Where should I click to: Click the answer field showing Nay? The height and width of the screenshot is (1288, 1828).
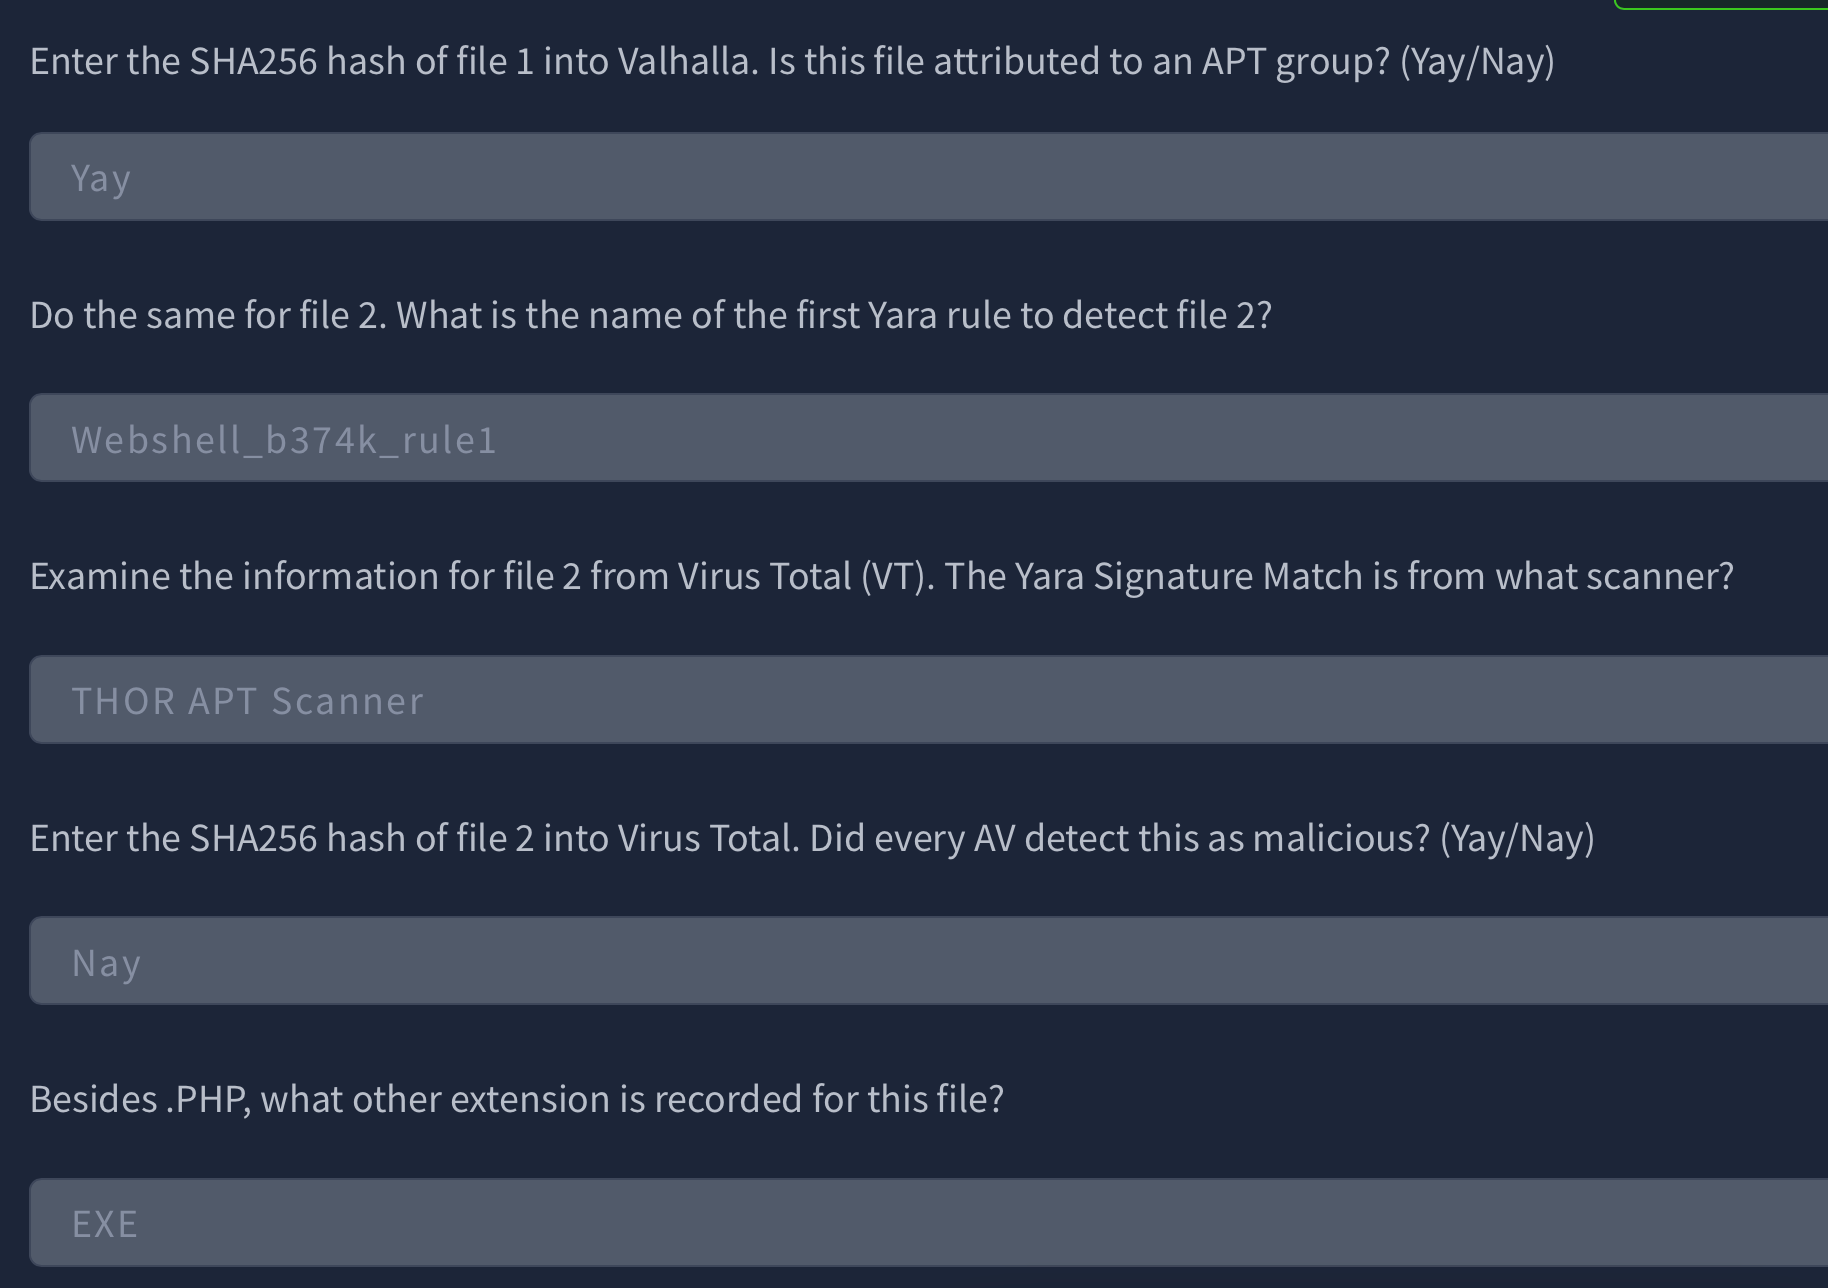point(929,961)
